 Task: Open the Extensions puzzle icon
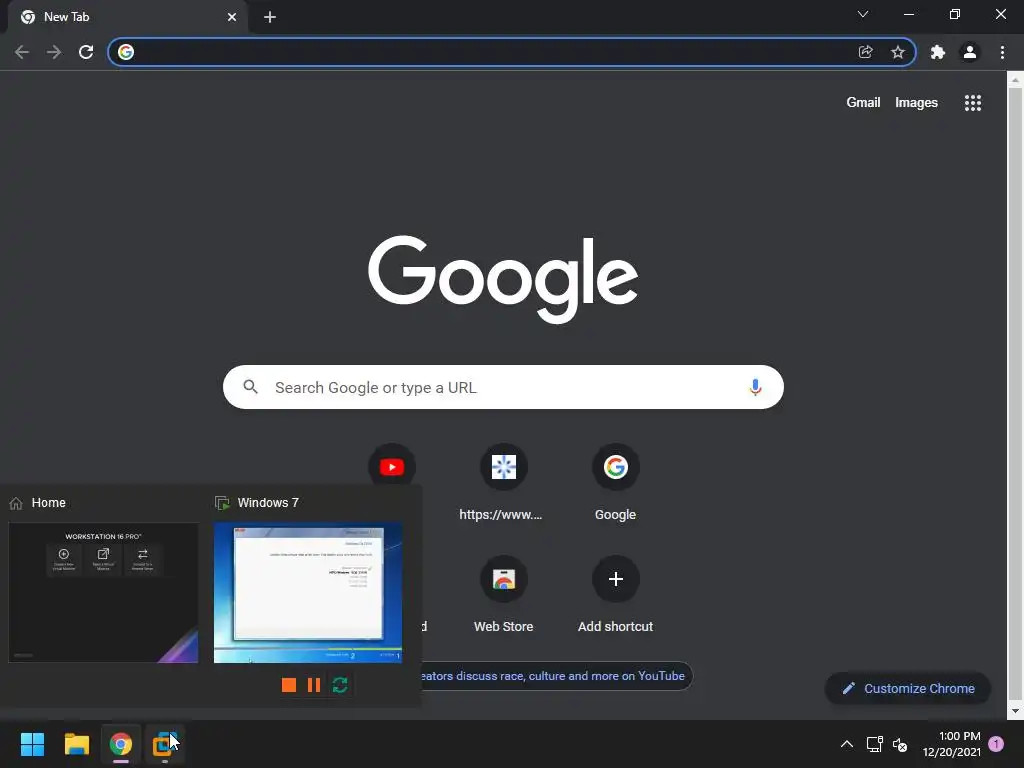[x=938, y=52]
